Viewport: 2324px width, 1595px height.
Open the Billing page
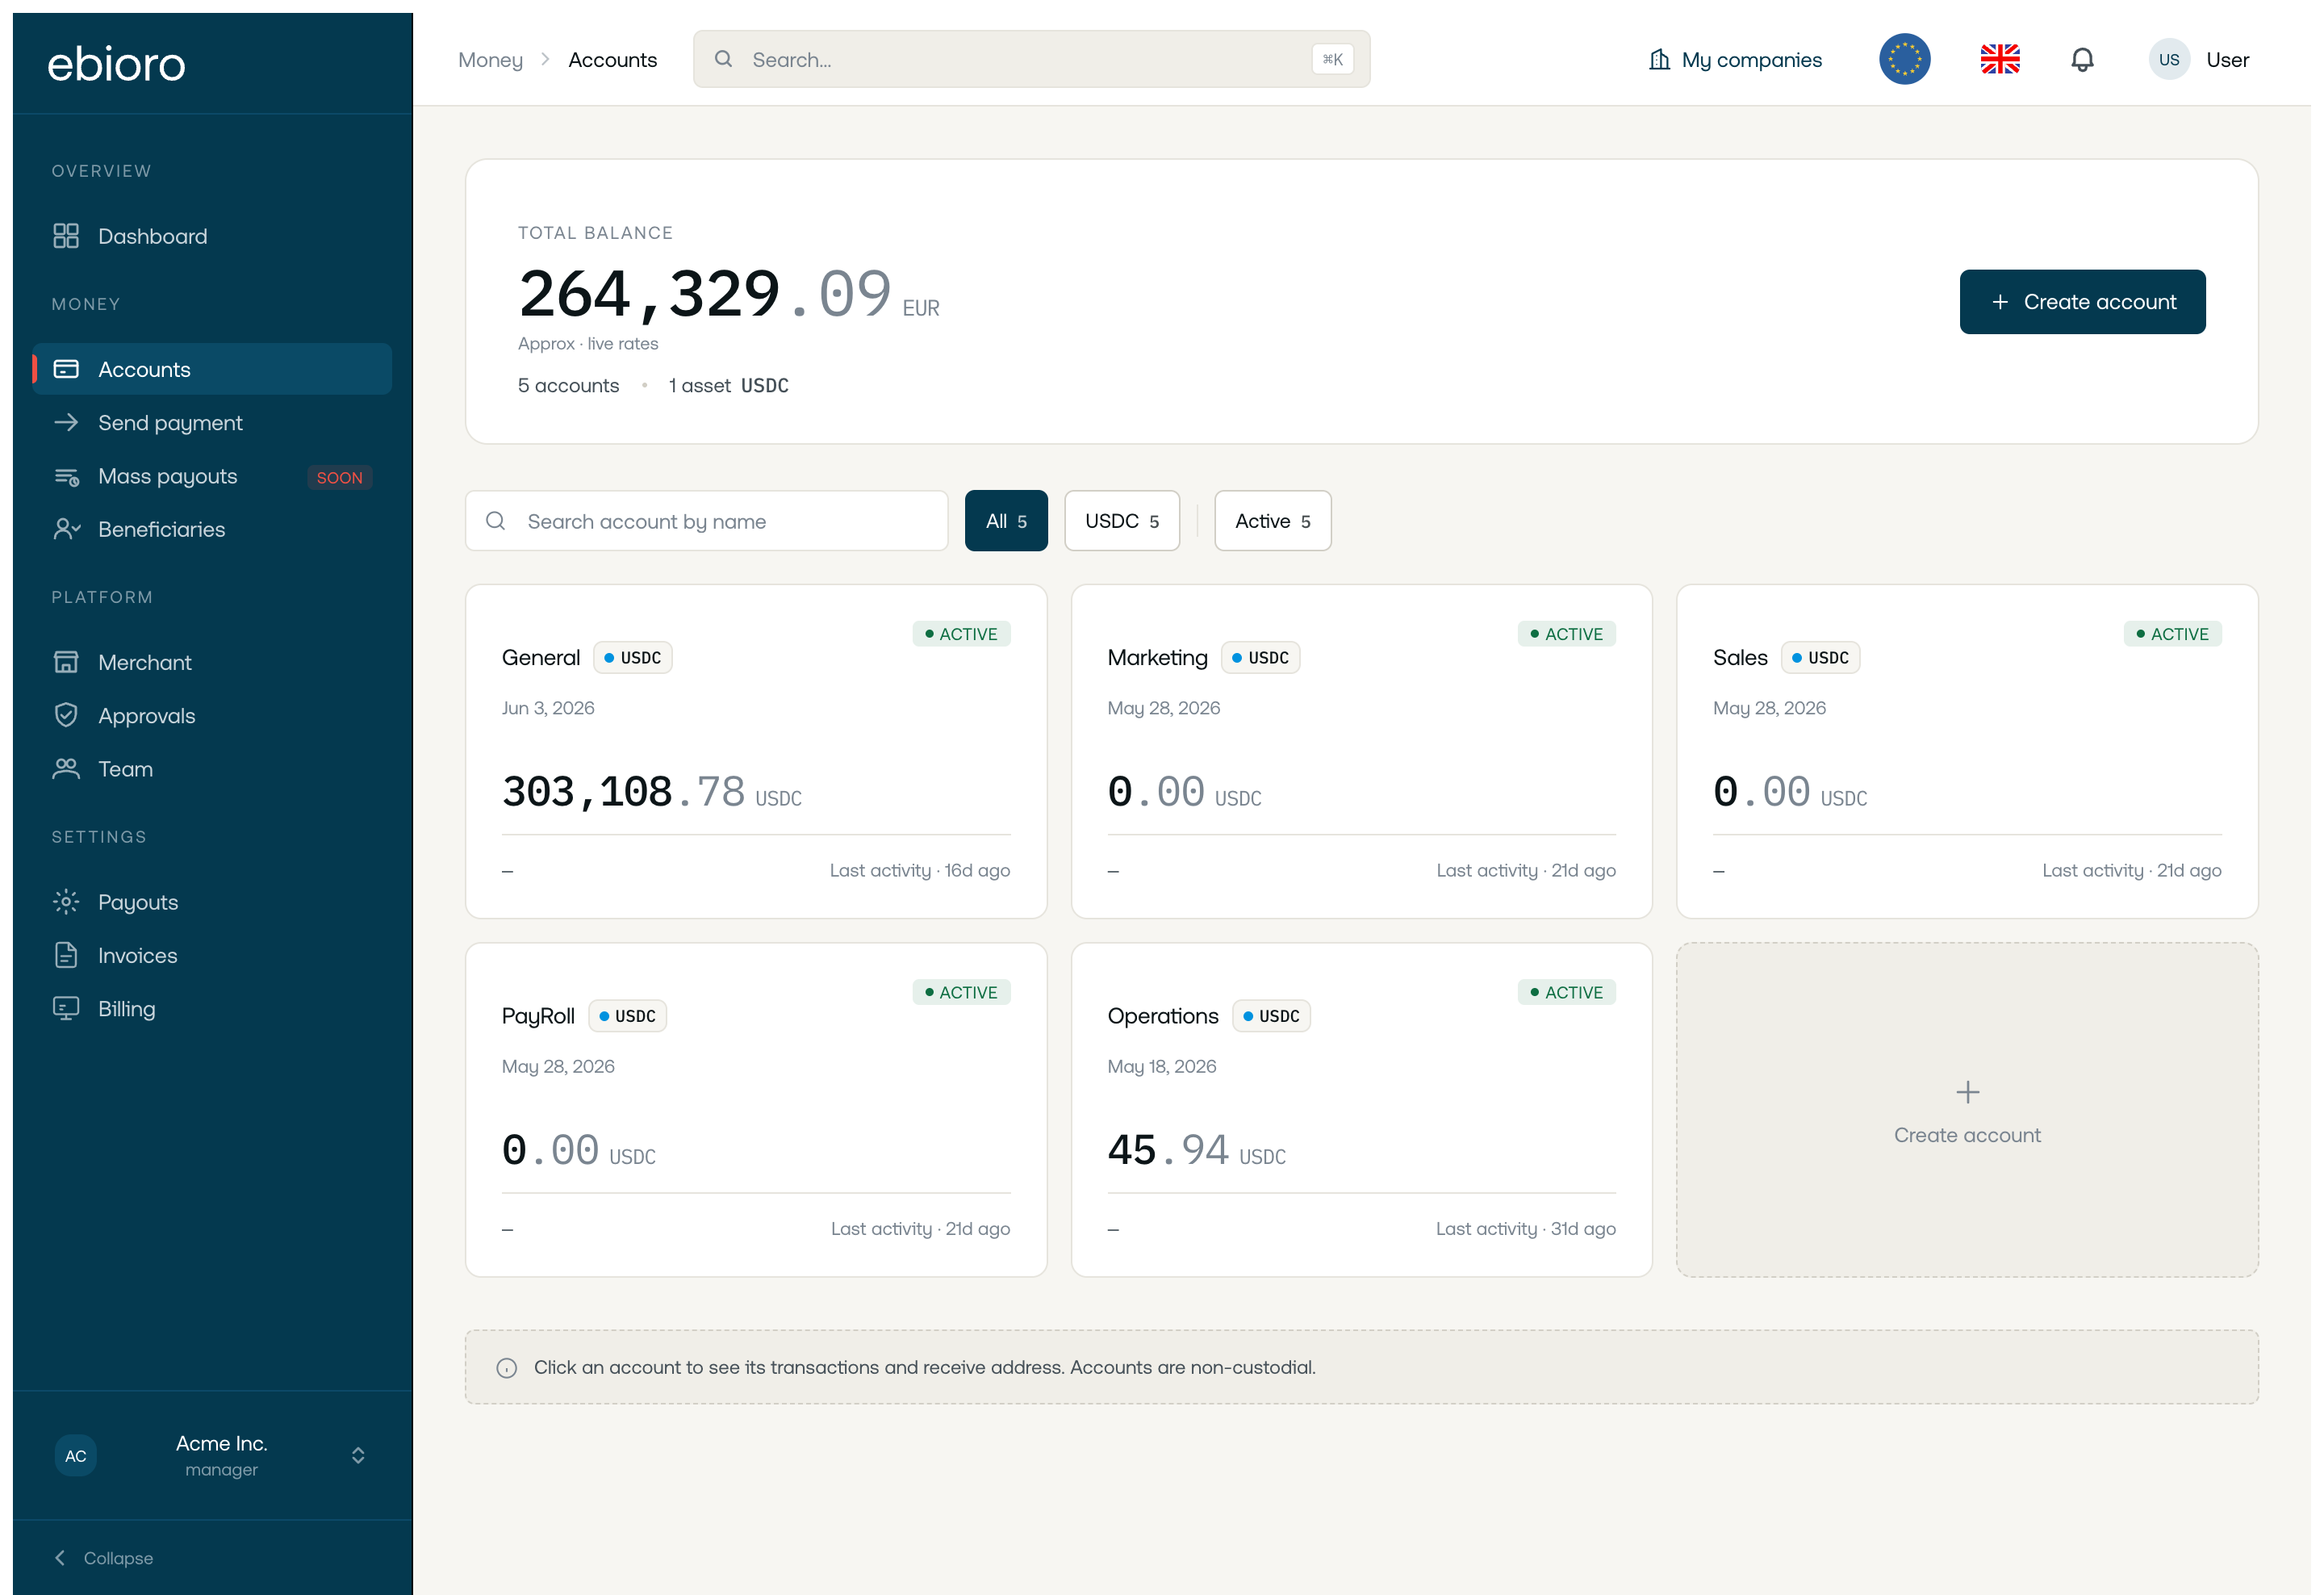212,1008
